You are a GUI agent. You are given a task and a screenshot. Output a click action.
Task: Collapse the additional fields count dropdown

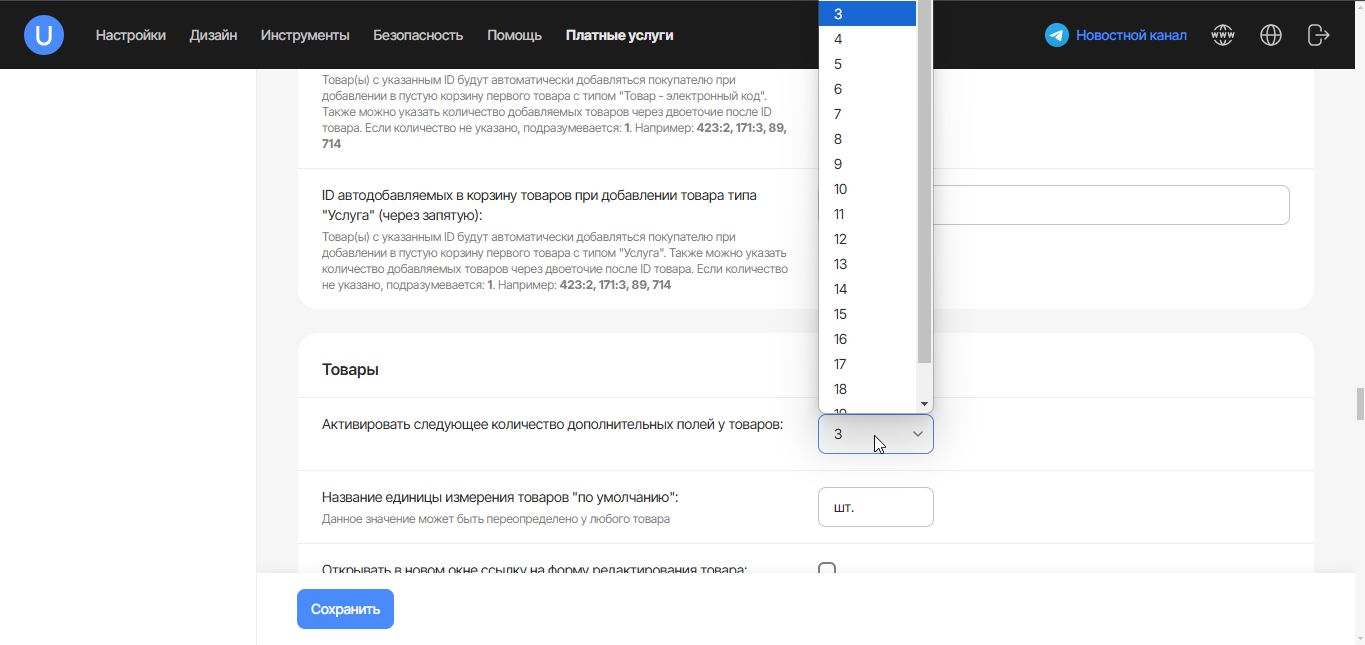point(875,434)
